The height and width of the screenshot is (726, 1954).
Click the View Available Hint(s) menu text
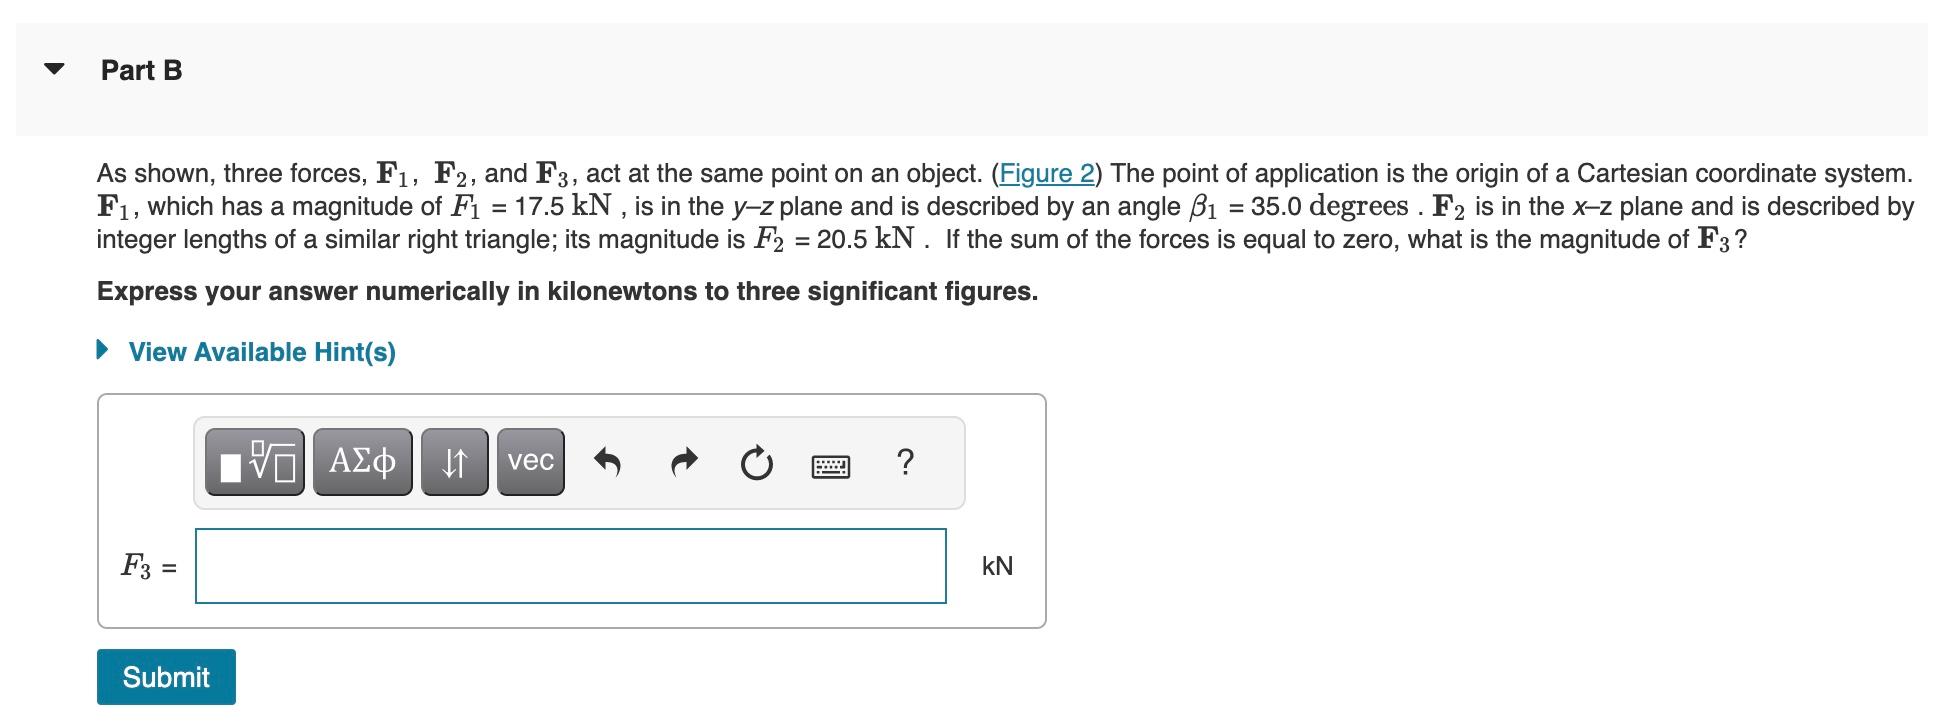pyautogui.click(x=261, y=352)
